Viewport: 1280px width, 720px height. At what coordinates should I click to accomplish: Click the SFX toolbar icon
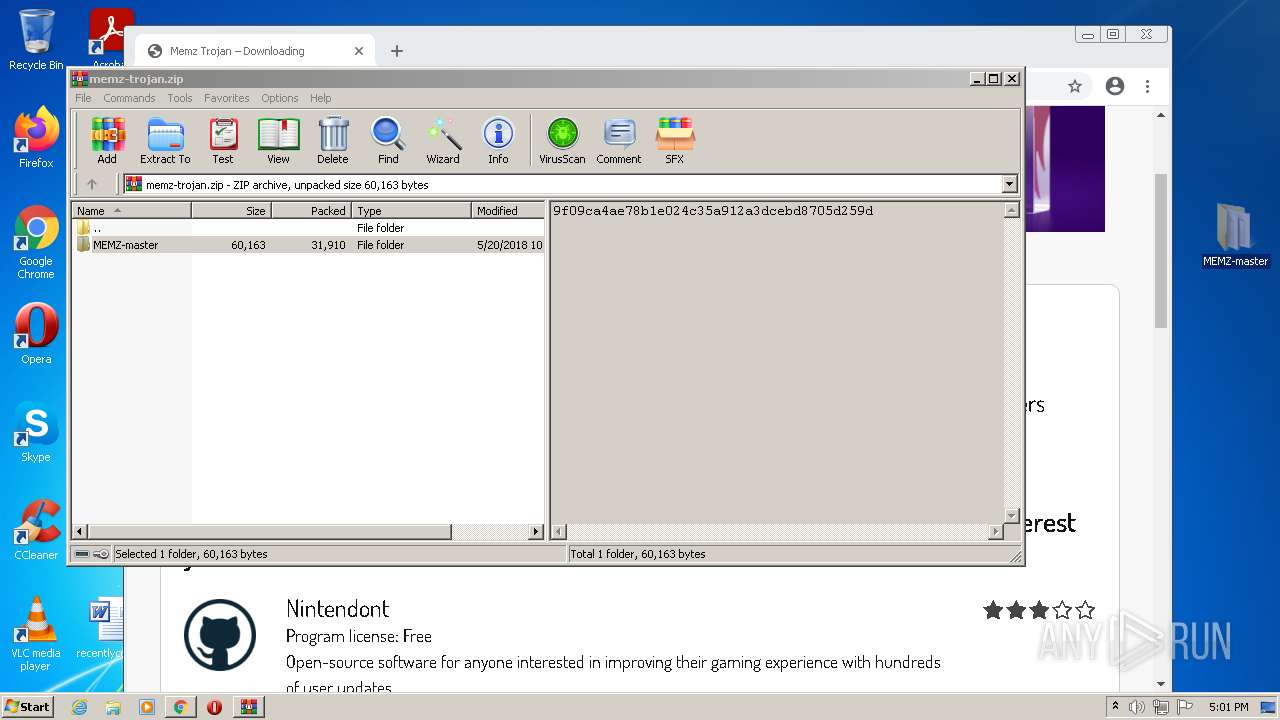(x=675, y=140)
